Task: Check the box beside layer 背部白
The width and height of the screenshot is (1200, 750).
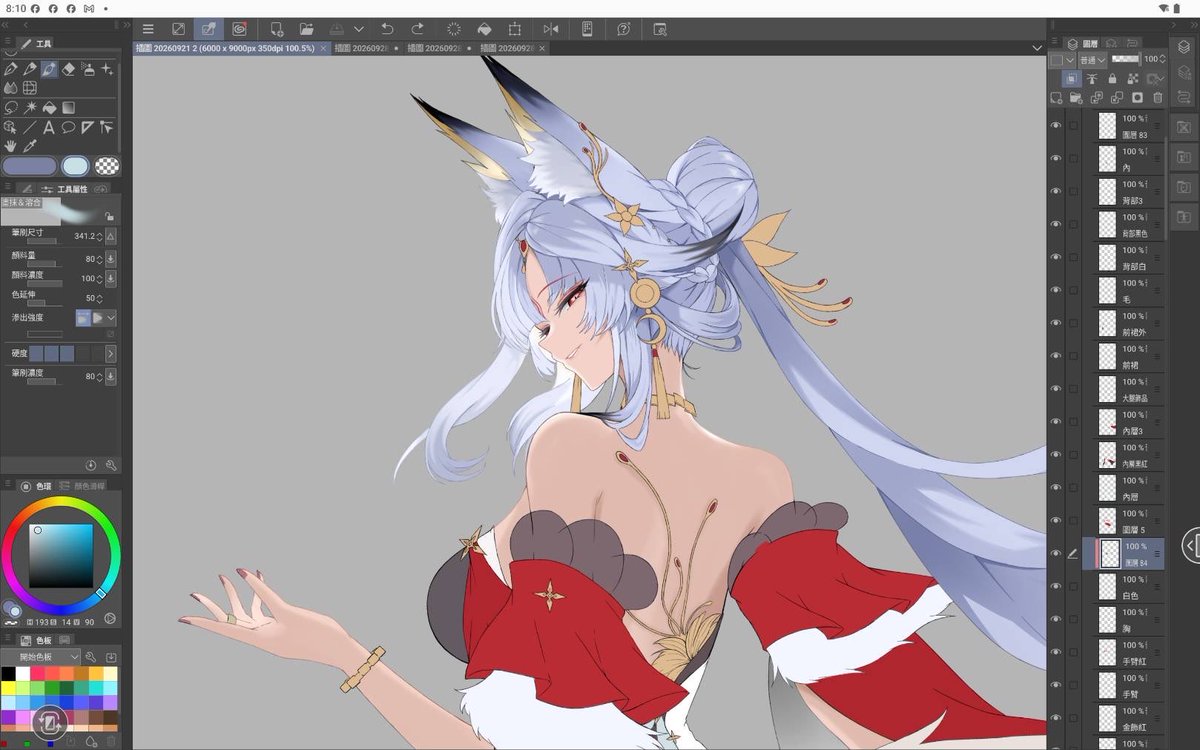Action: coord(1074,257)
